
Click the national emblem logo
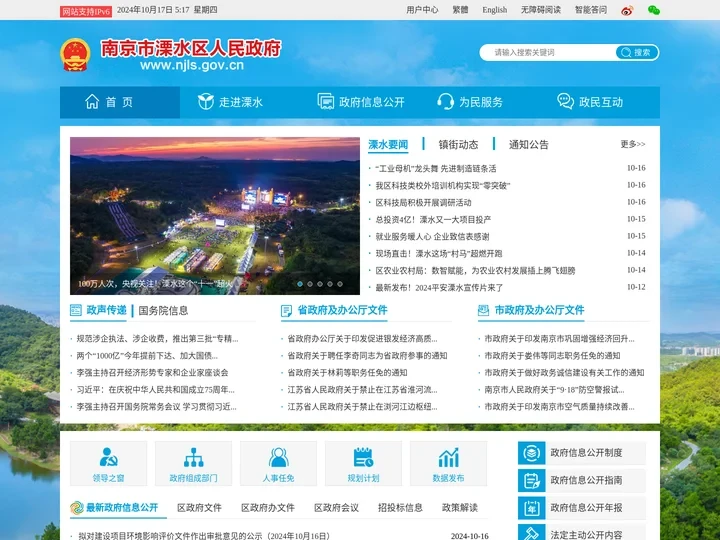[x=75, y=55]
